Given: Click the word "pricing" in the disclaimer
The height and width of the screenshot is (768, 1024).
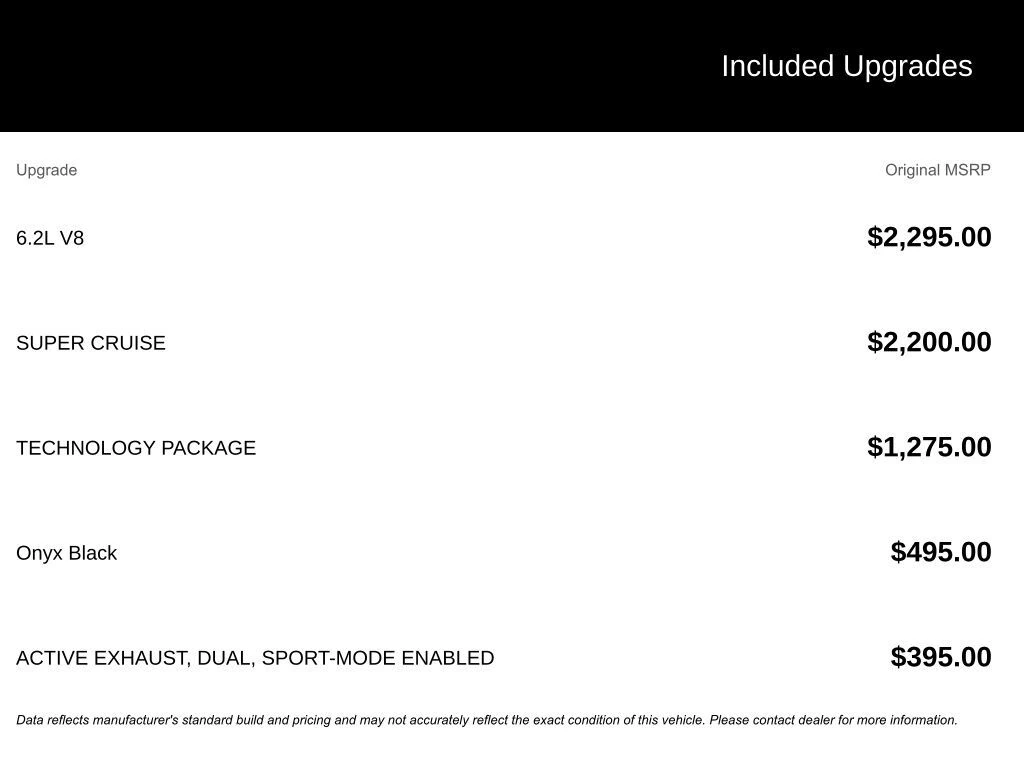Looking at the screenshot, I should tap(312, 720).
